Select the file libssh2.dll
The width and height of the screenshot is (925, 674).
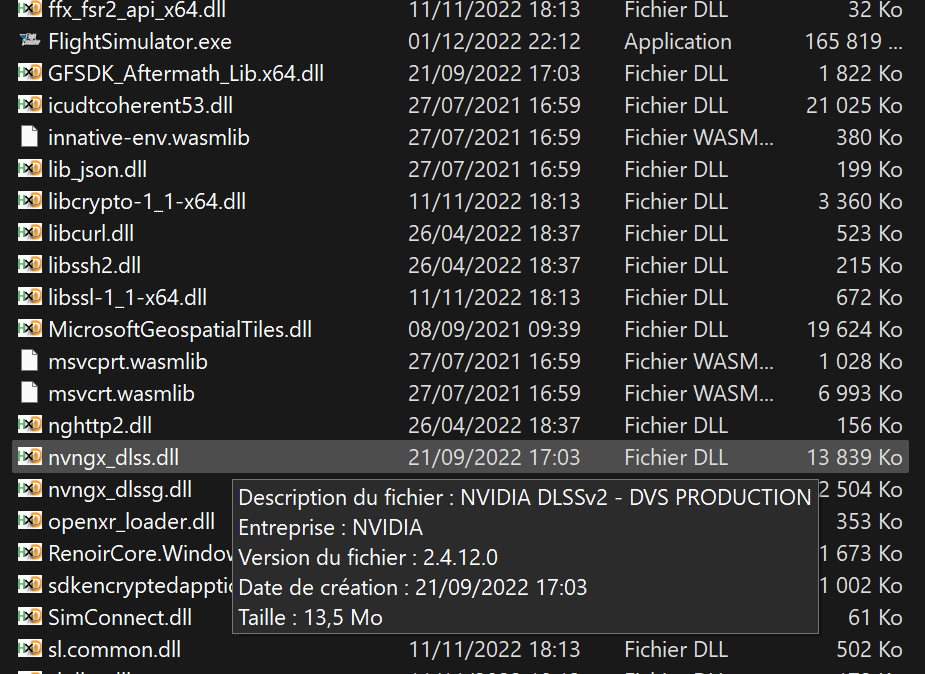(94, 266)
